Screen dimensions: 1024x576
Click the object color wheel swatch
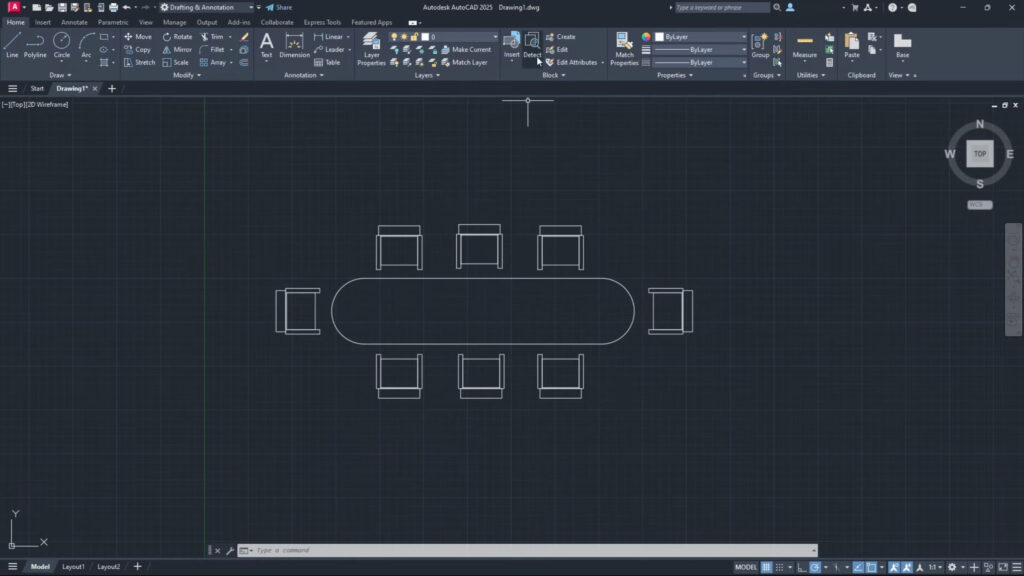click(x=646, y=37)
